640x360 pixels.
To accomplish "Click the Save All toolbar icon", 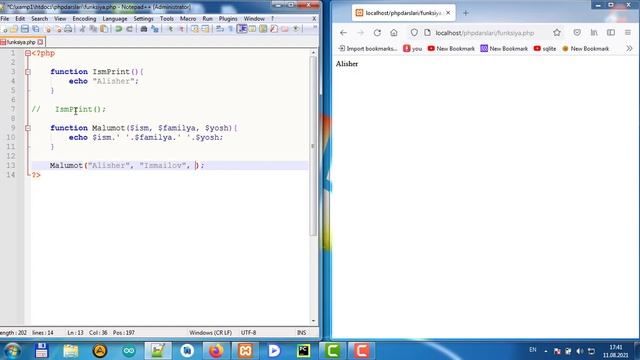I will tap(36, 29).
